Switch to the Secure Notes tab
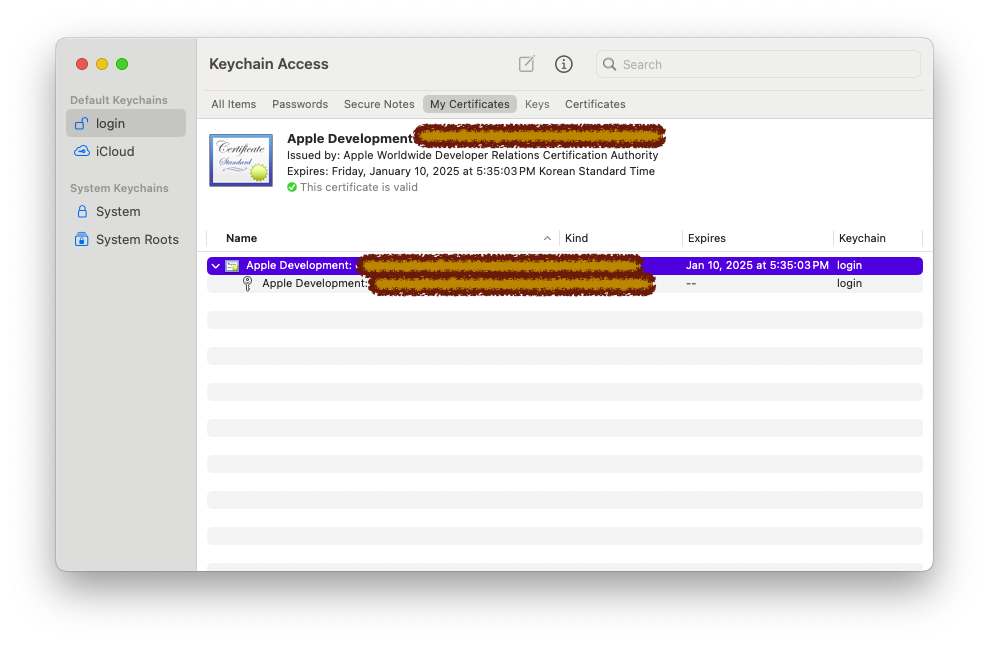The image size is (989, 645). pyautogui.click(x=379, y=104)
